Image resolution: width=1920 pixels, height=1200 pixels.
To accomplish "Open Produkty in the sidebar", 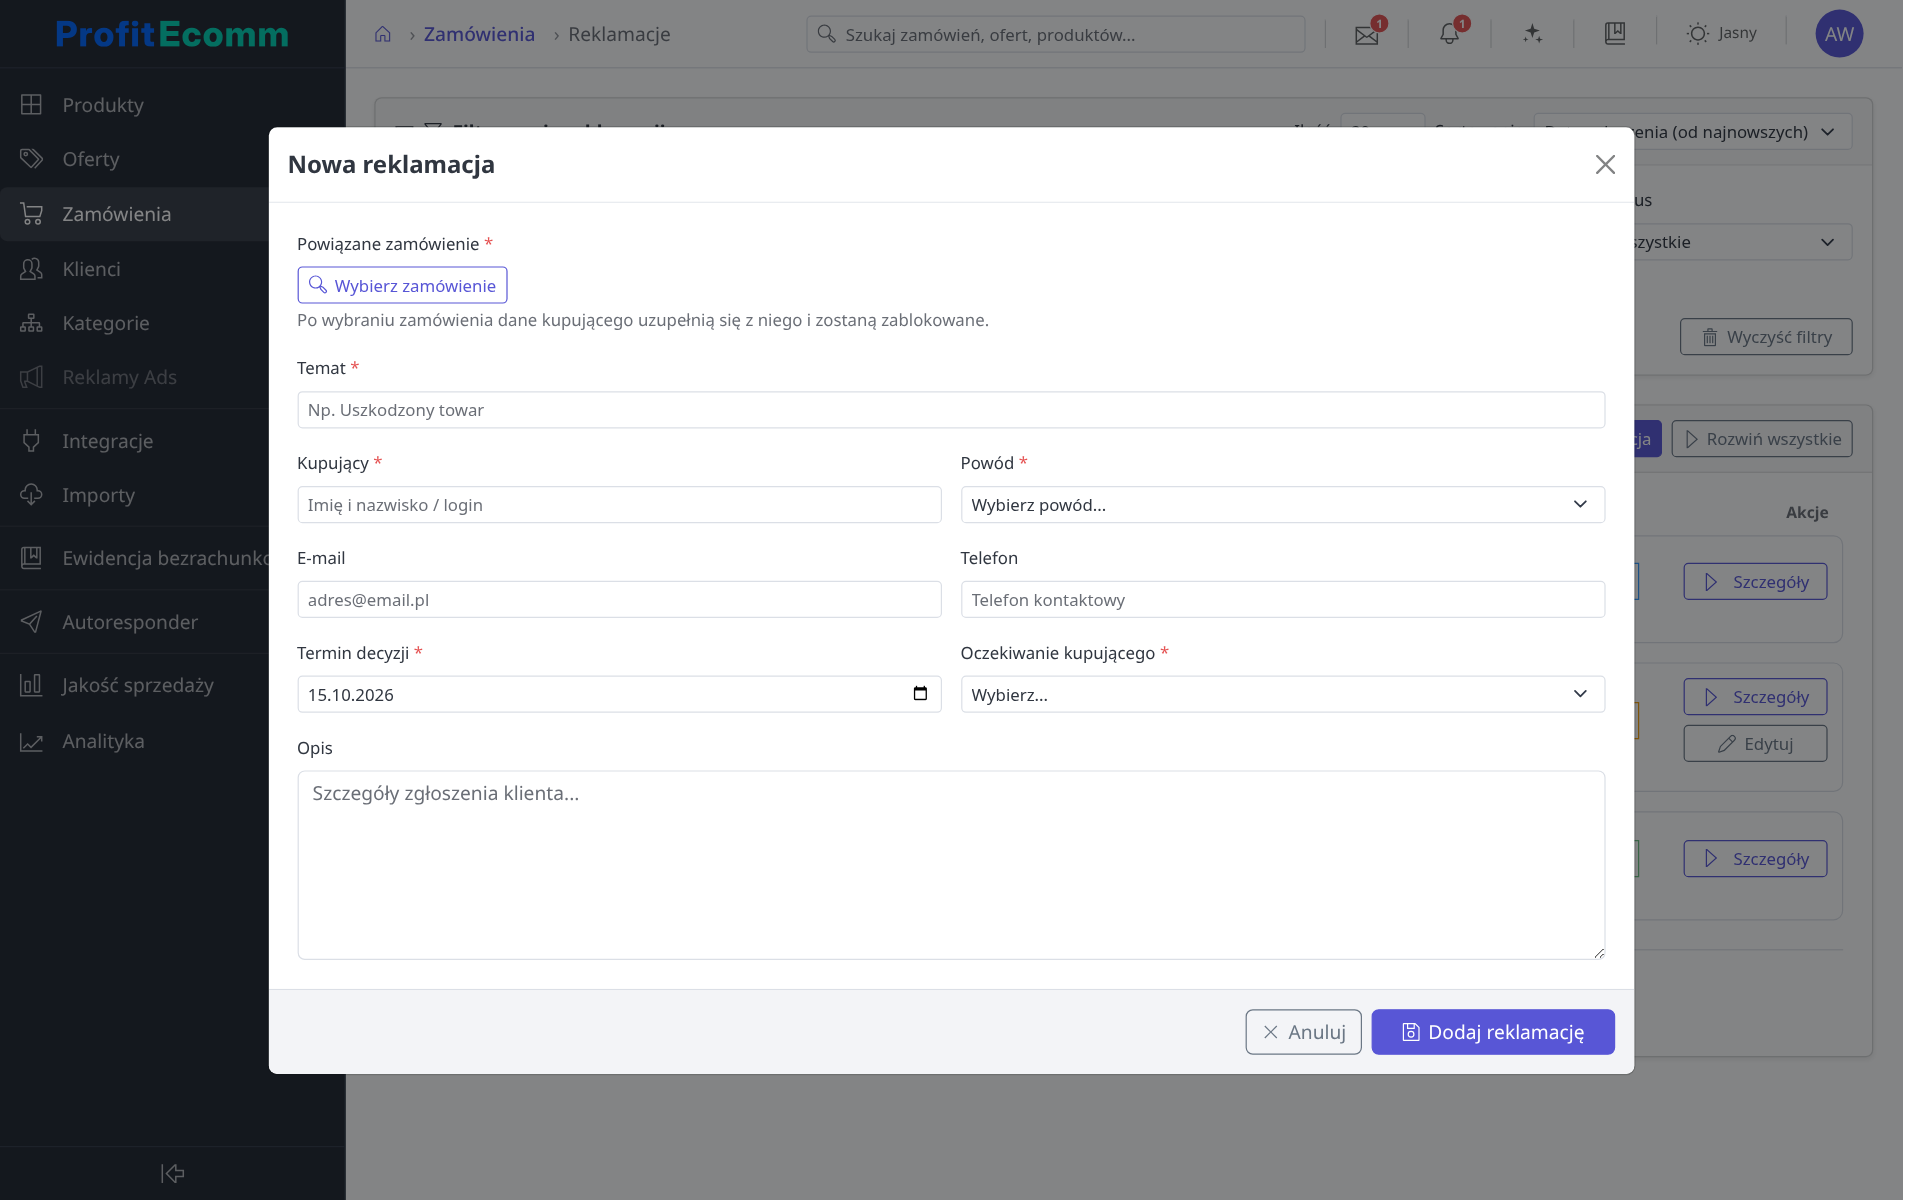I will click(x=172, y=105).
